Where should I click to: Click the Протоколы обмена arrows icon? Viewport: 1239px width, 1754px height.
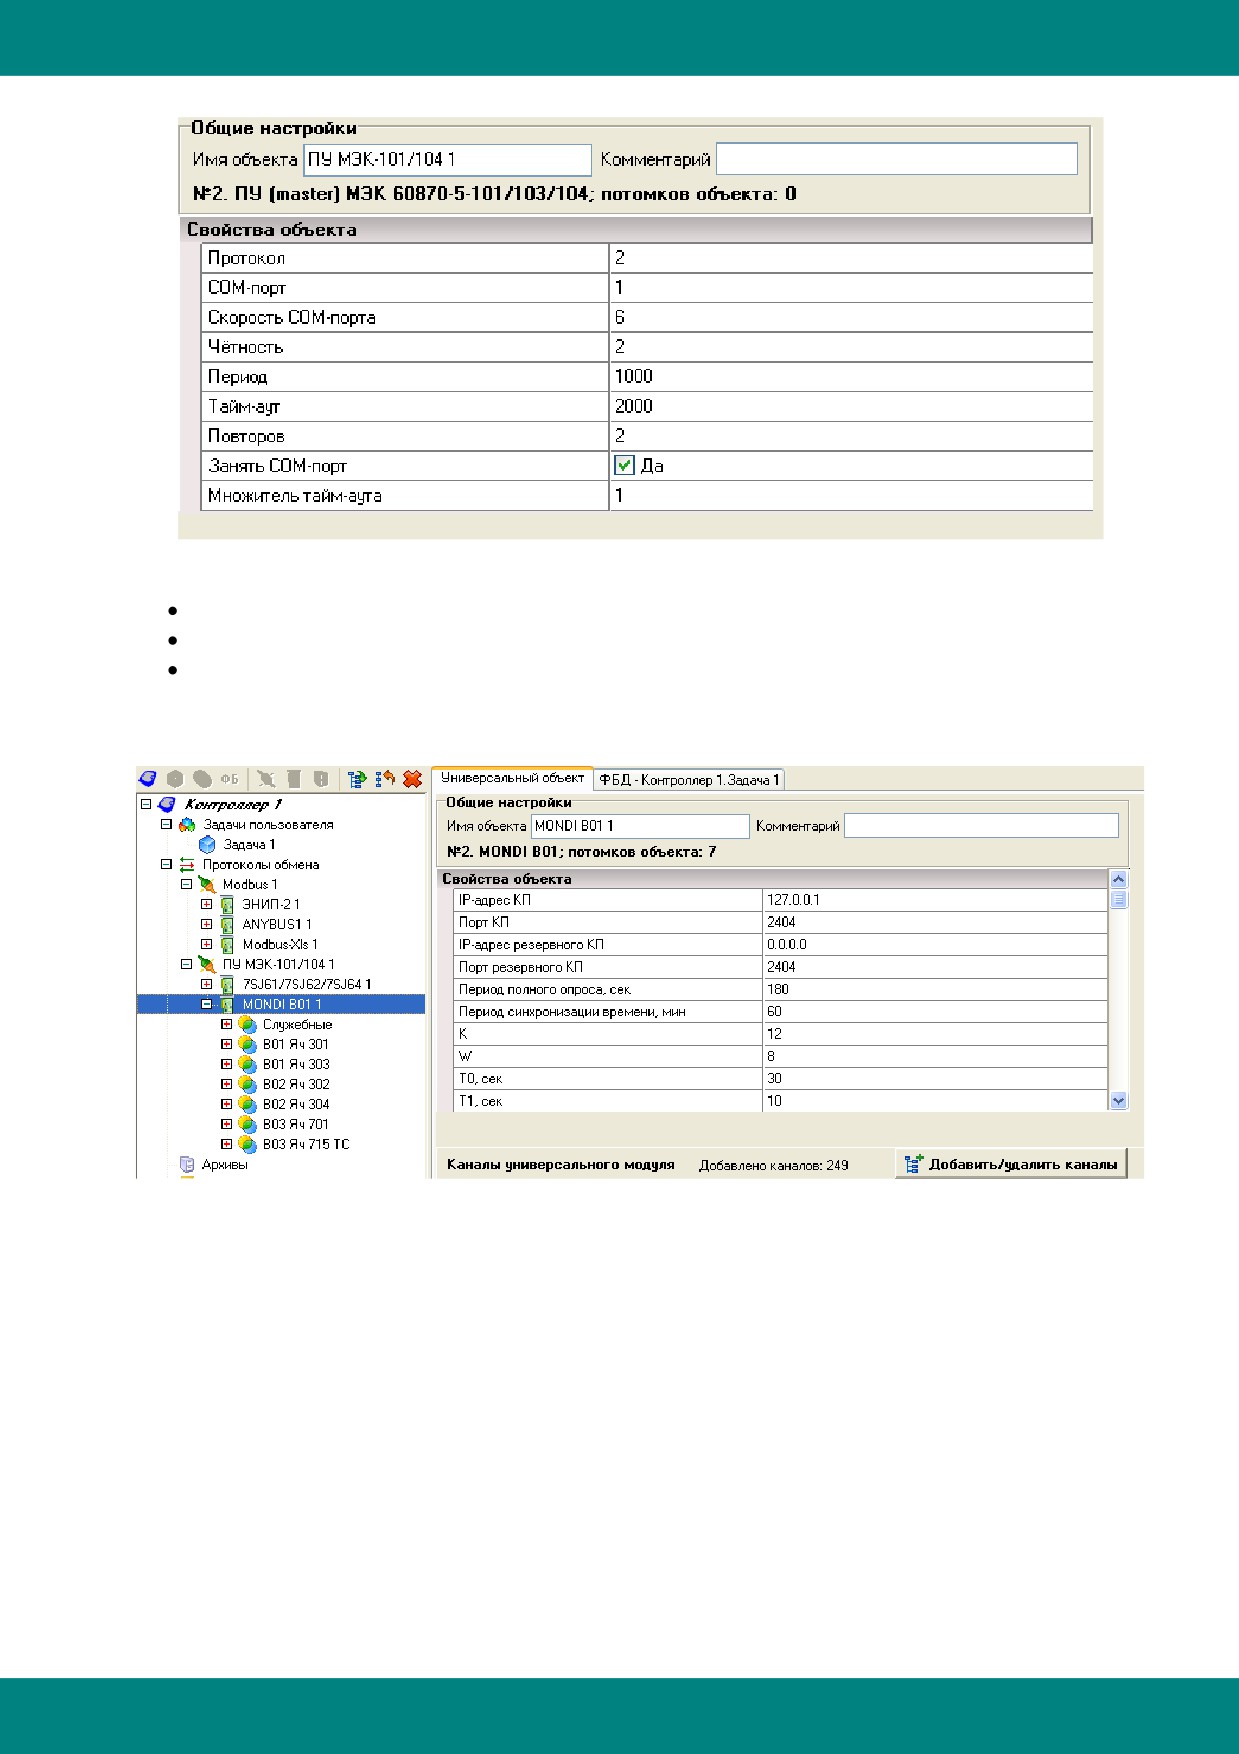[187, 865]
